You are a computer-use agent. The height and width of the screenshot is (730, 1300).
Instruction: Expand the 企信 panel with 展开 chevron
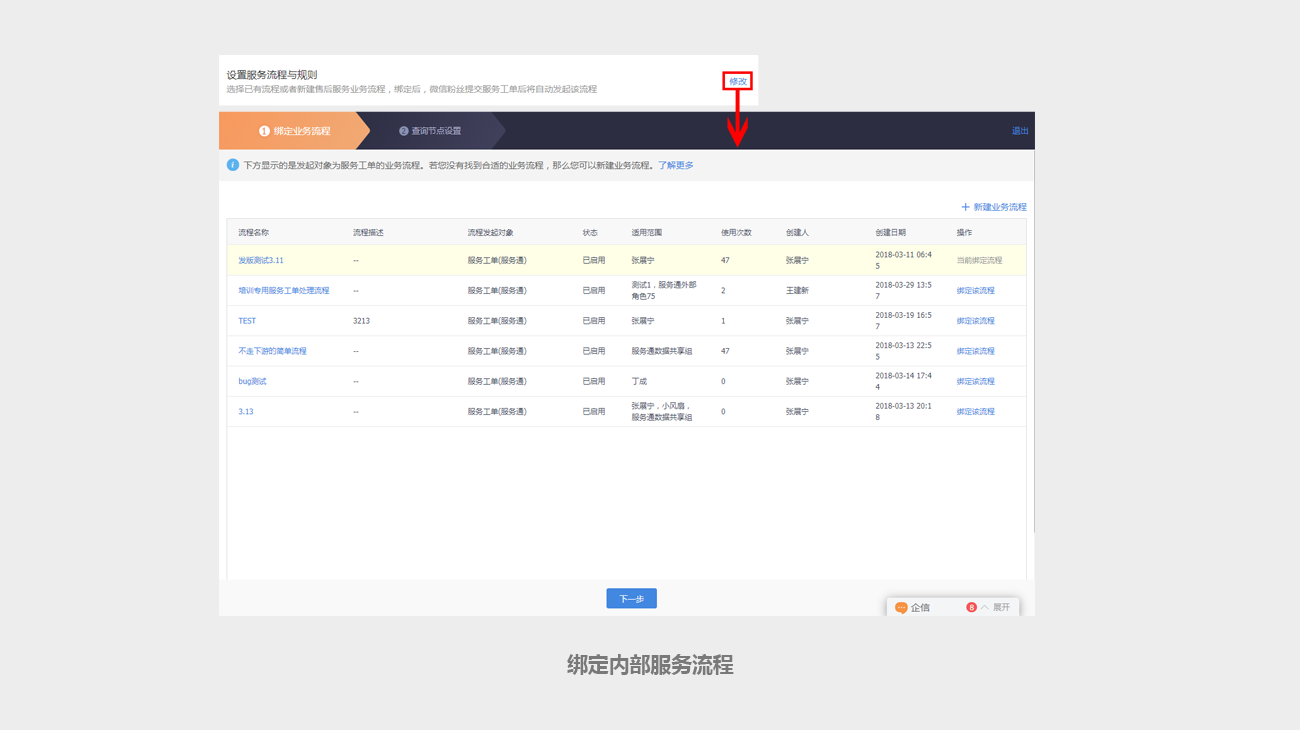point(995,607)
